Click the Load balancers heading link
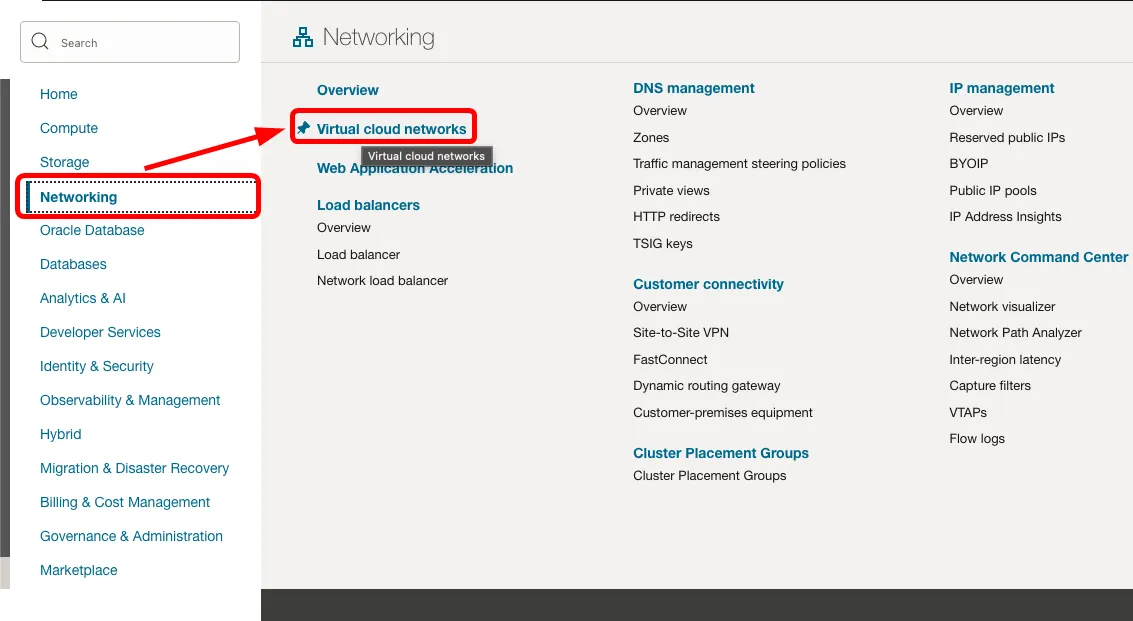 [368, 205]
